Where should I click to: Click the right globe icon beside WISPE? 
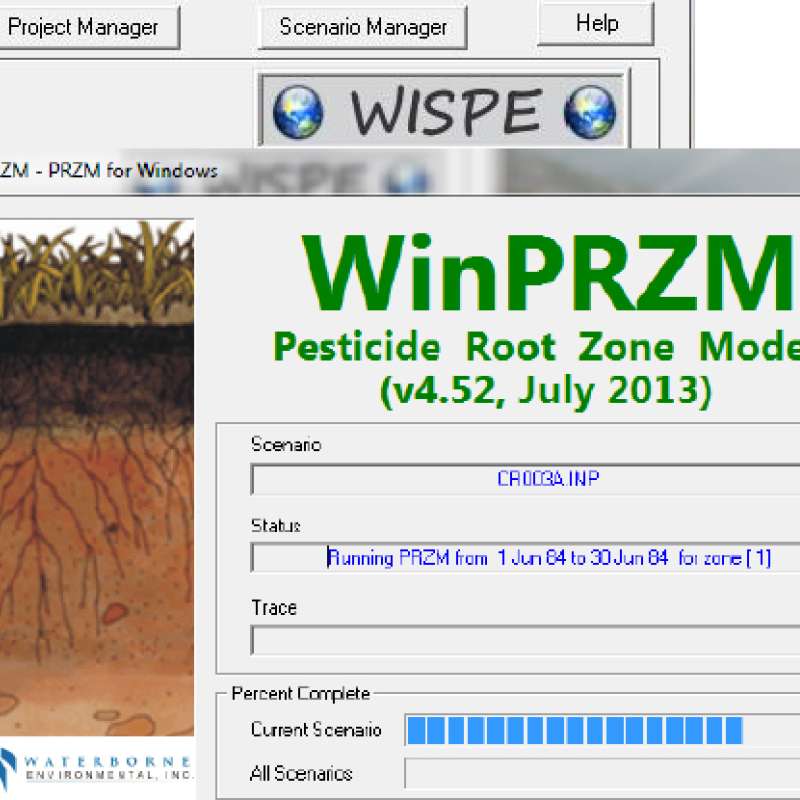[590, 112]
